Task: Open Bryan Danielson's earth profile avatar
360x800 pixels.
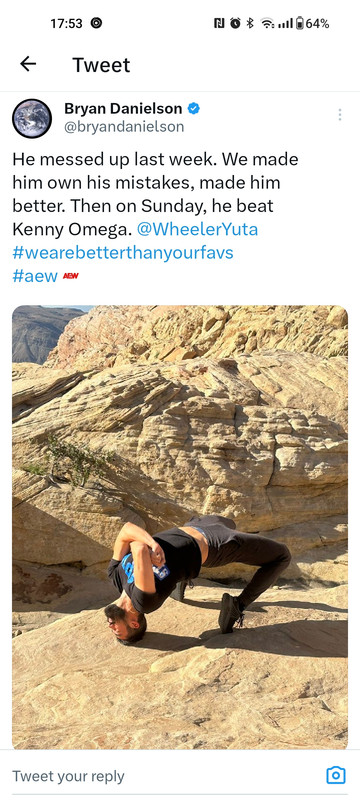Action: pyautogui.click(x=32, y=118)
